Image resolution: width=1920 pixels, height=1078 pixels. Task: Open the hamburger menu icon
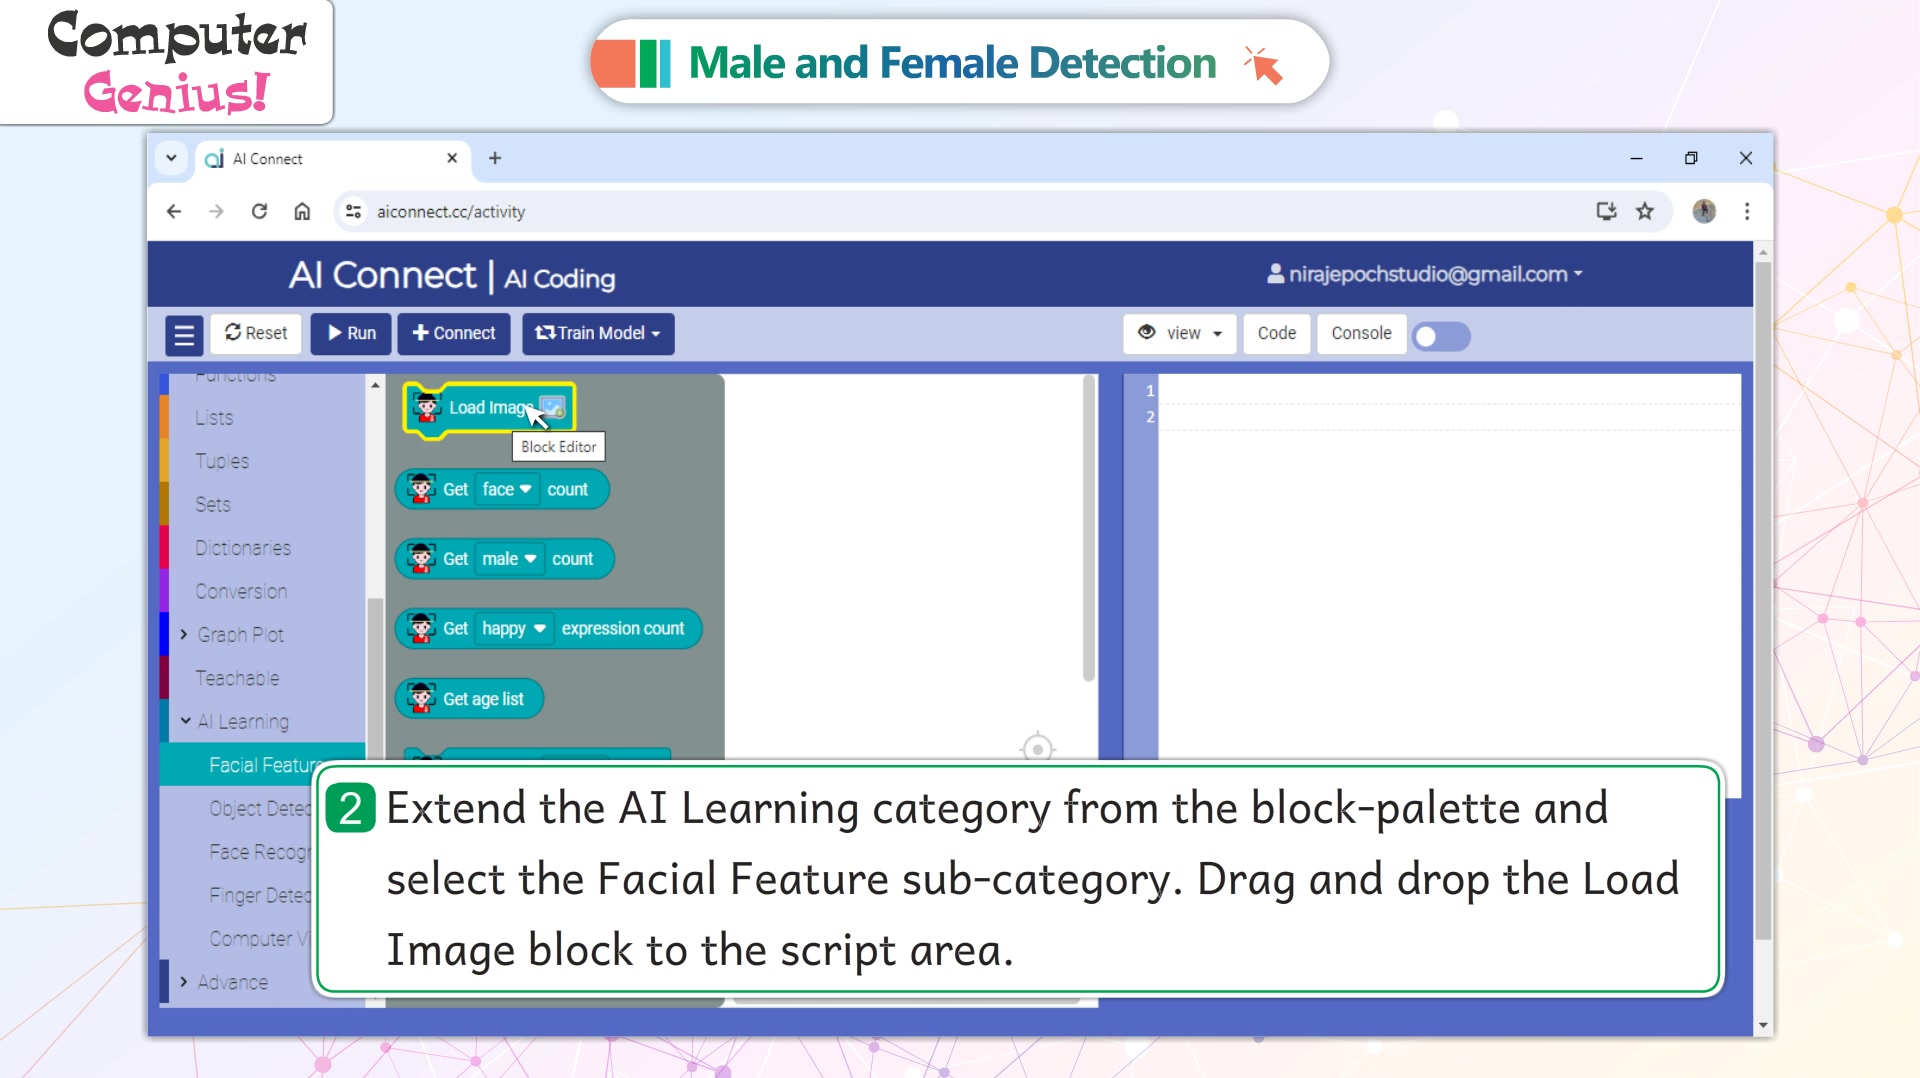184,334
